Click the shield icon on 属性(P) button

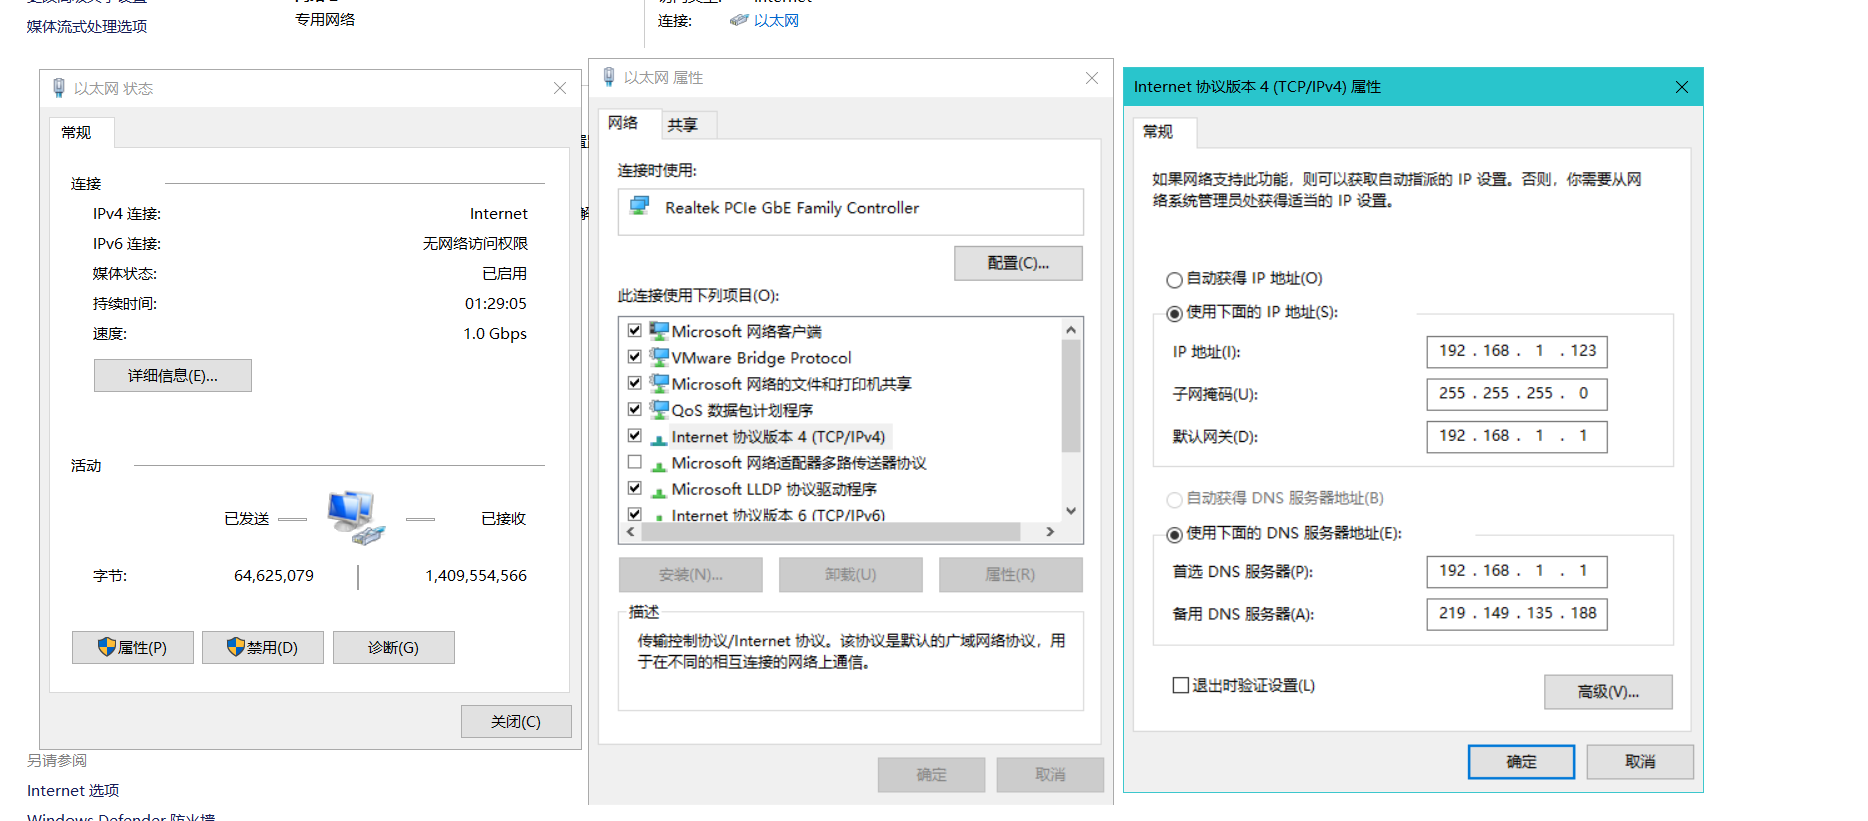107,647
